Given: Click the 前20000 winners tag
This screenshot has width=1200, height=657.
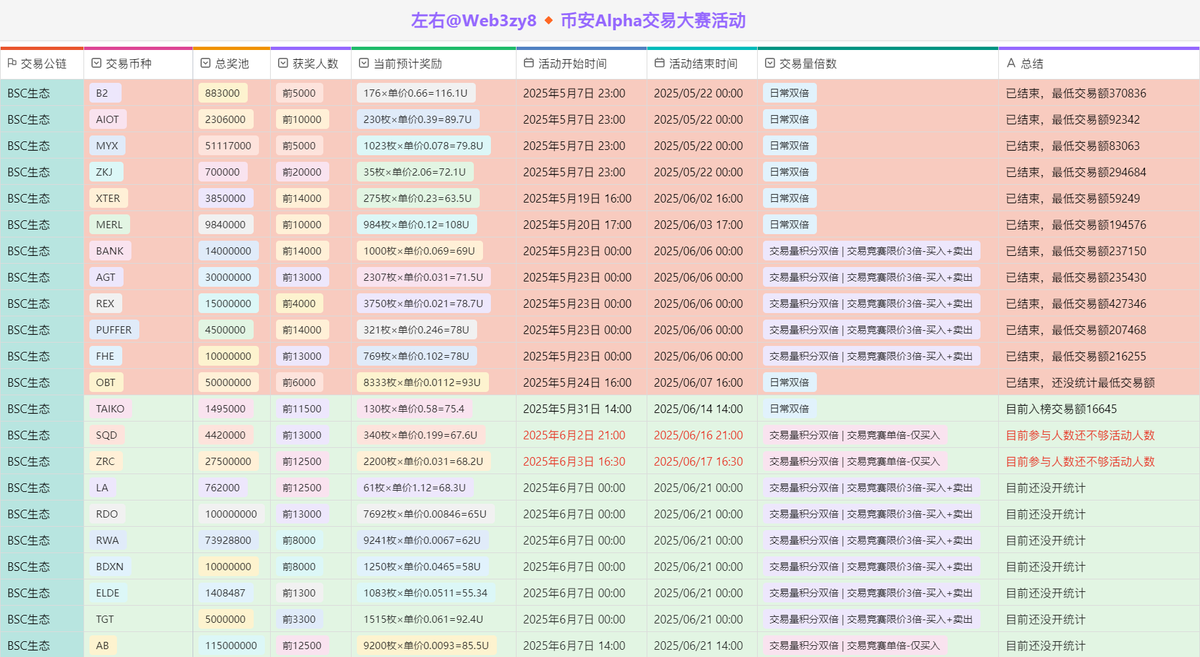Looking at the screenshot, I should [x=302, y=172].
